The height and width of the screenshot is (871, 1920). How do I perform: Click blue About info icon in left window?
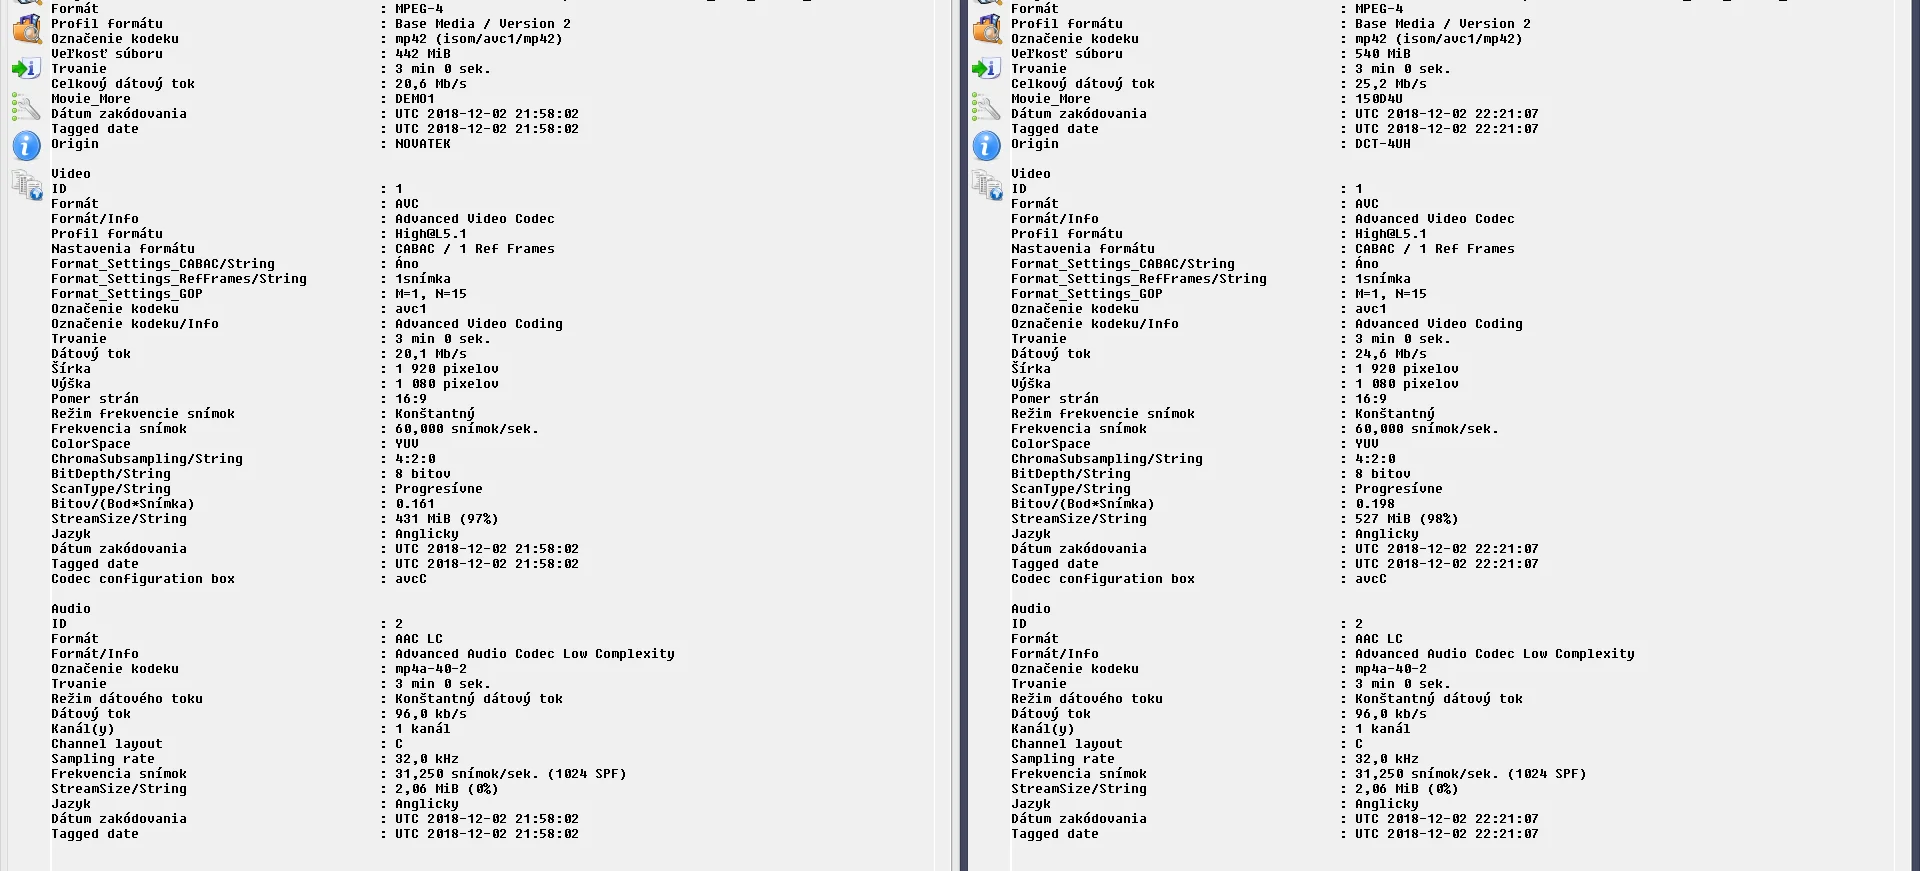[x=26, y=146]
